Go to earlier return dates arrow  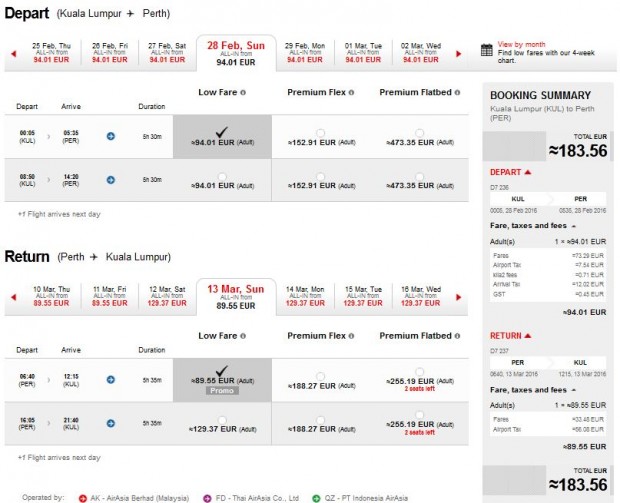coord(14,297)
